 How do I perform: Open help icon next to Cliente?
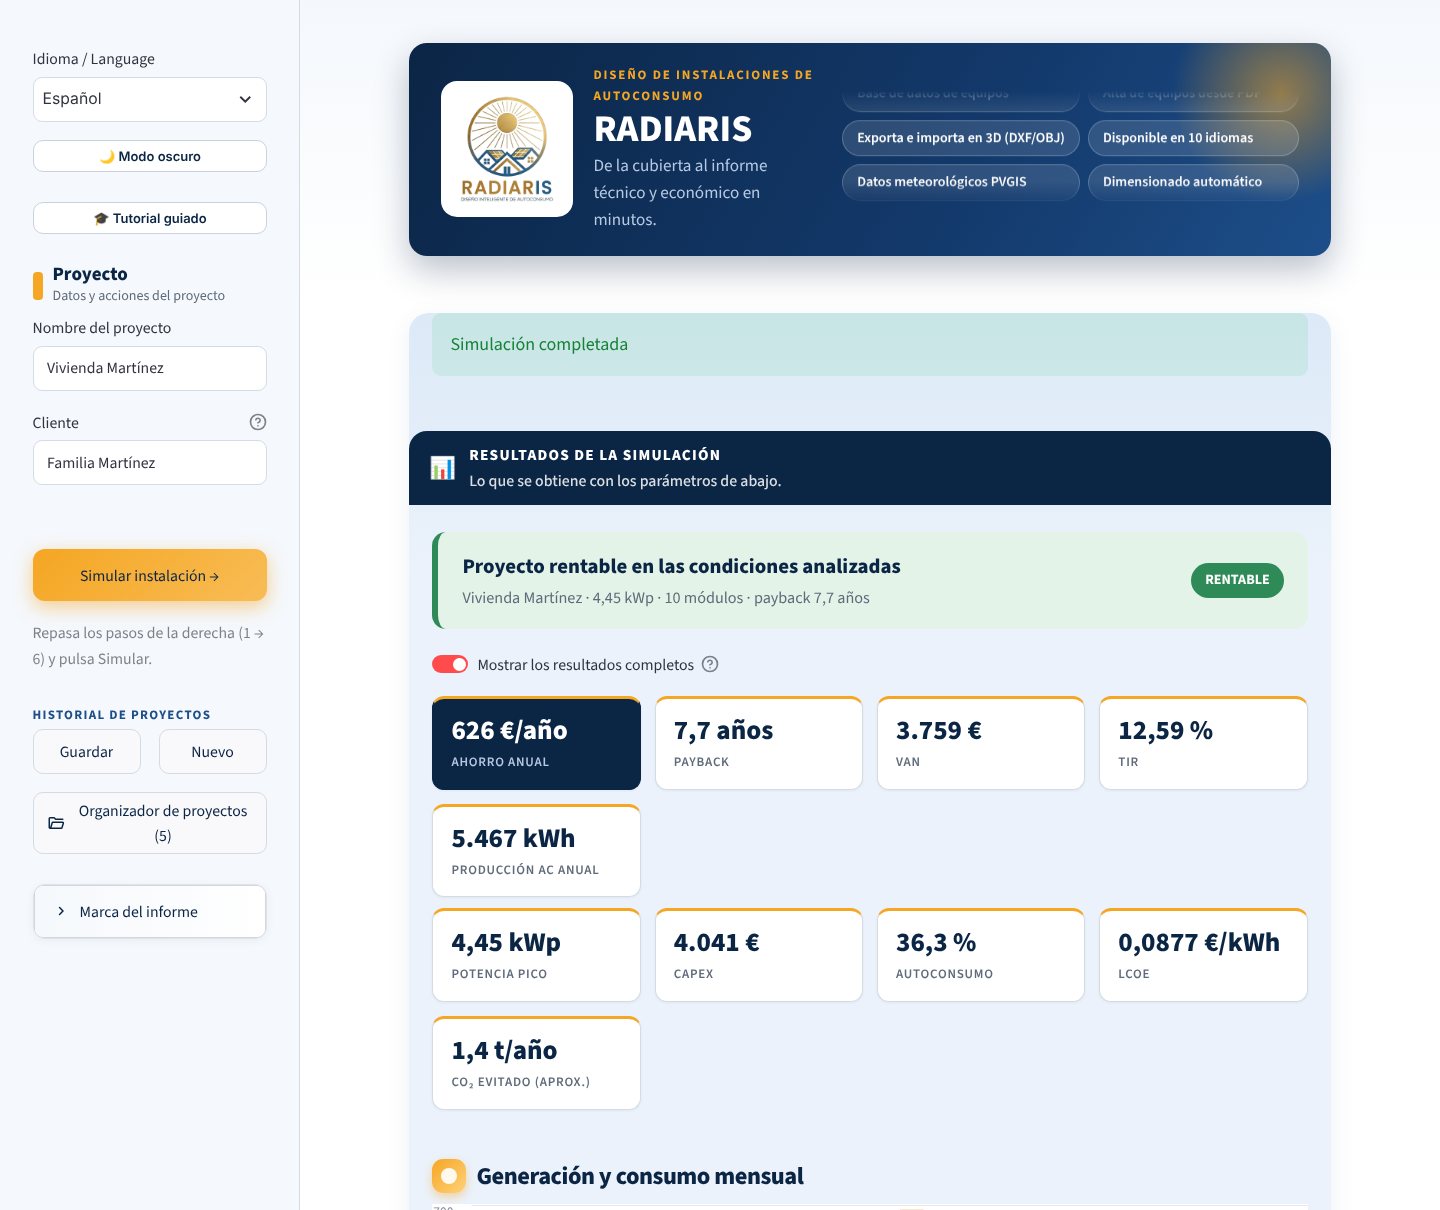[x=258, y=422]
